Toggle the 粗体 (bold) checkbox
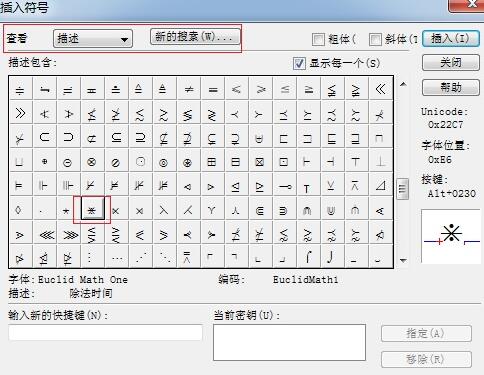The height and width of the screenshot is (375, 484). [318, 40]
